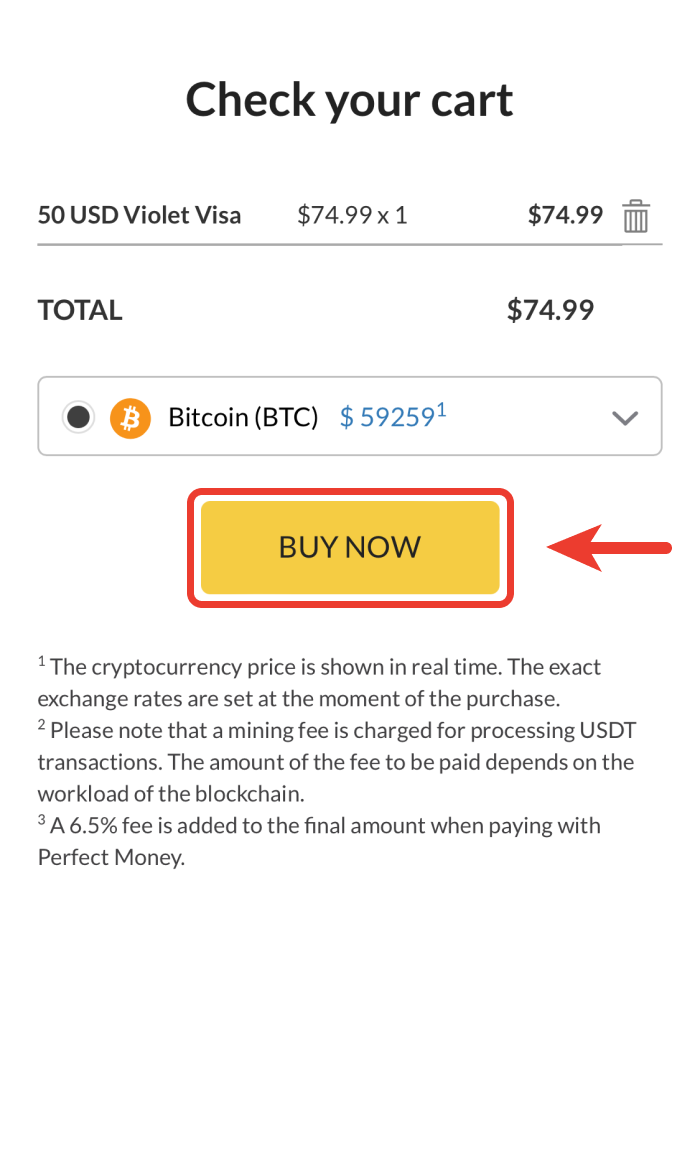Expand the payment method chevron
The image size is (700, 1175).
(x=625, y=418)
